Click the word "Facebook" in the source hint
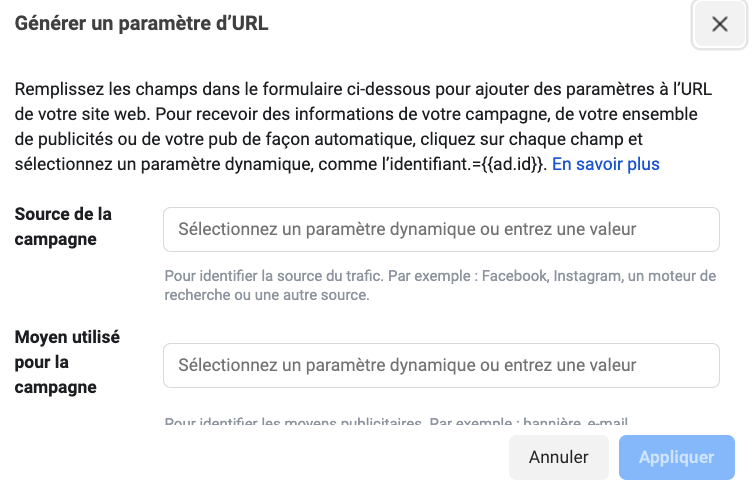 coord(515,276)
